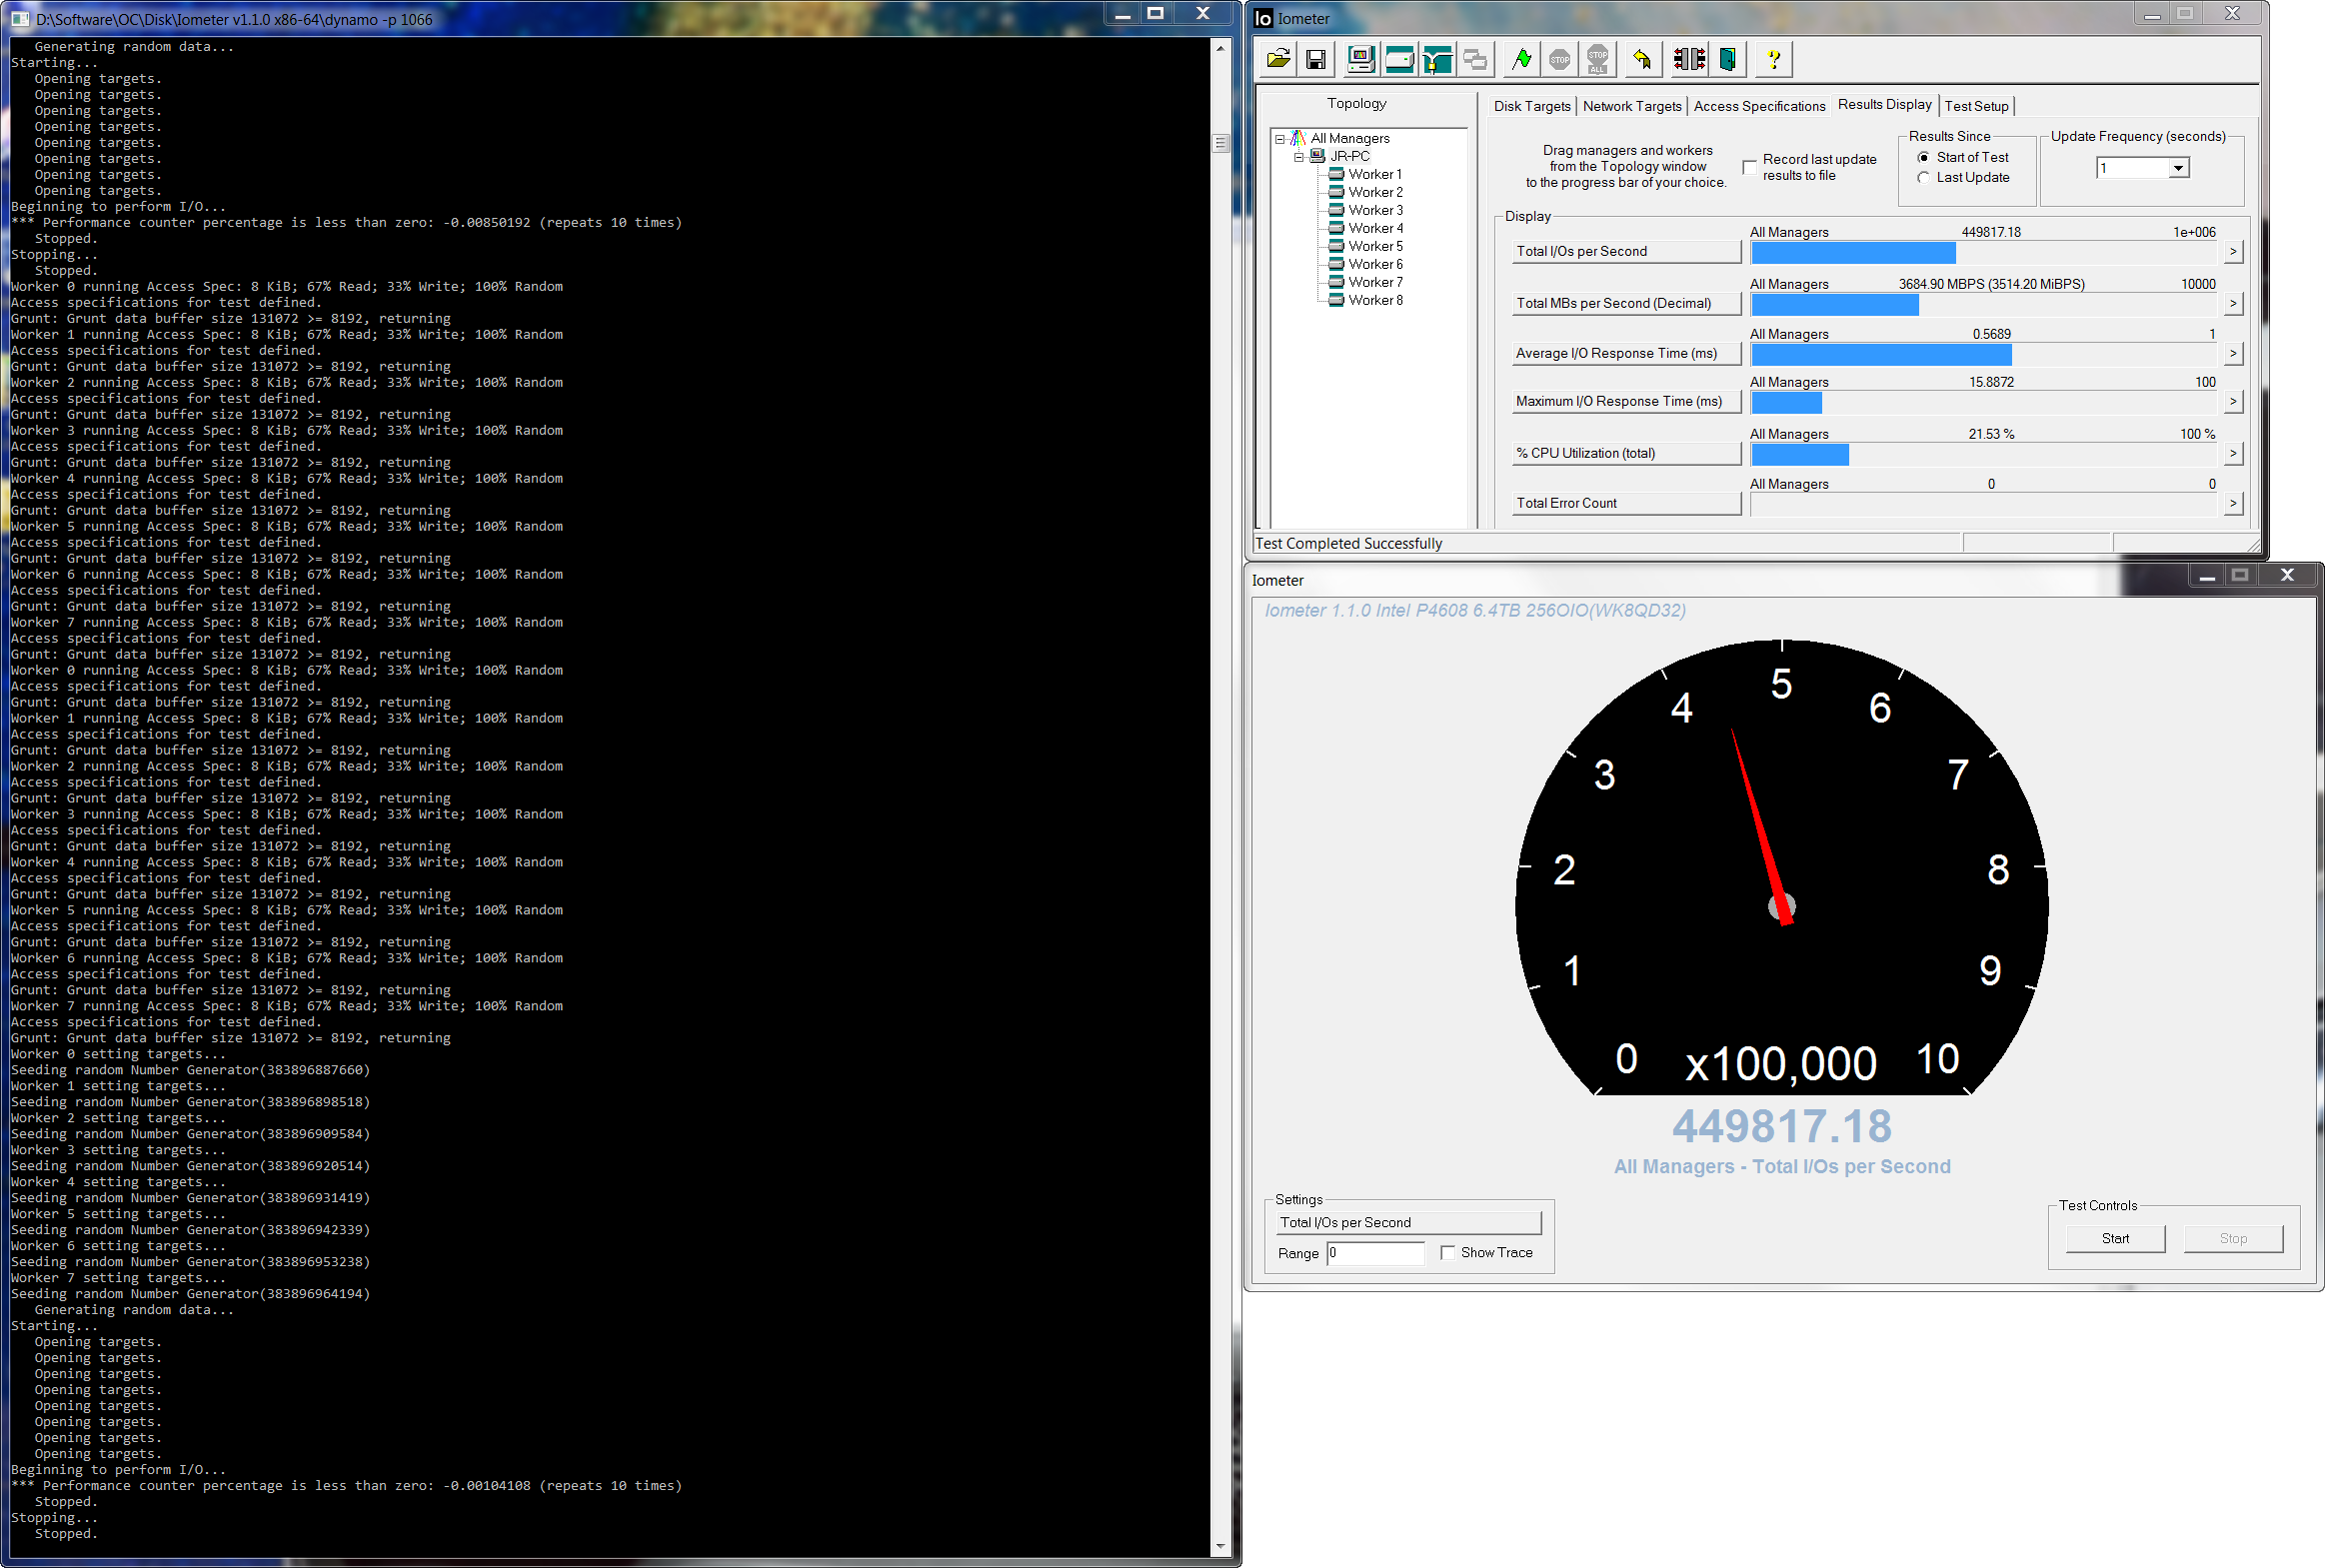The height and width of the screenshot is (1568, 2325).
Task: Exit Iometer via the door icon
Action: 1728,60
